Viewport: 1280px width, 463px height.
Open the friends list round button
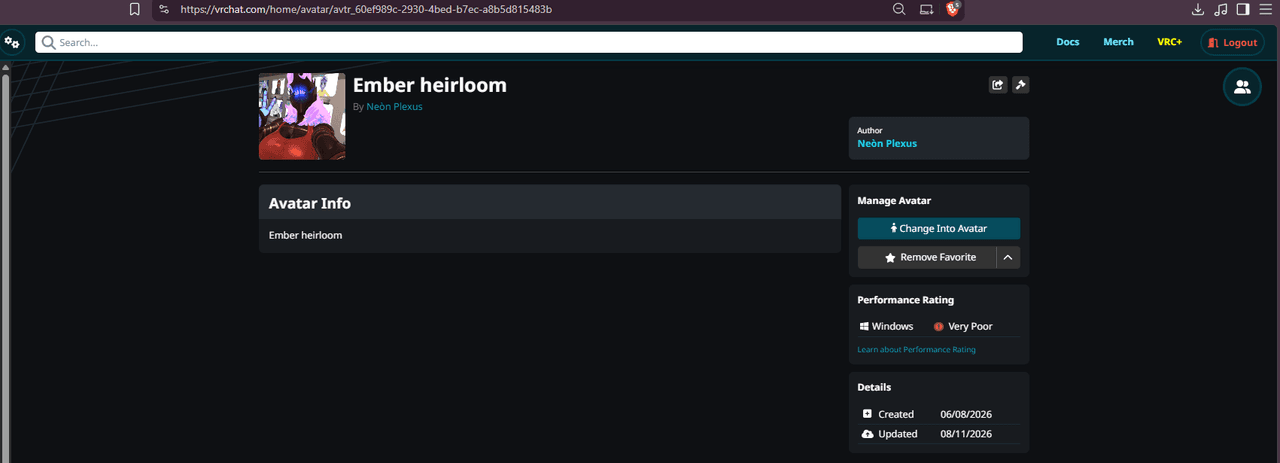pos(1242,87)
